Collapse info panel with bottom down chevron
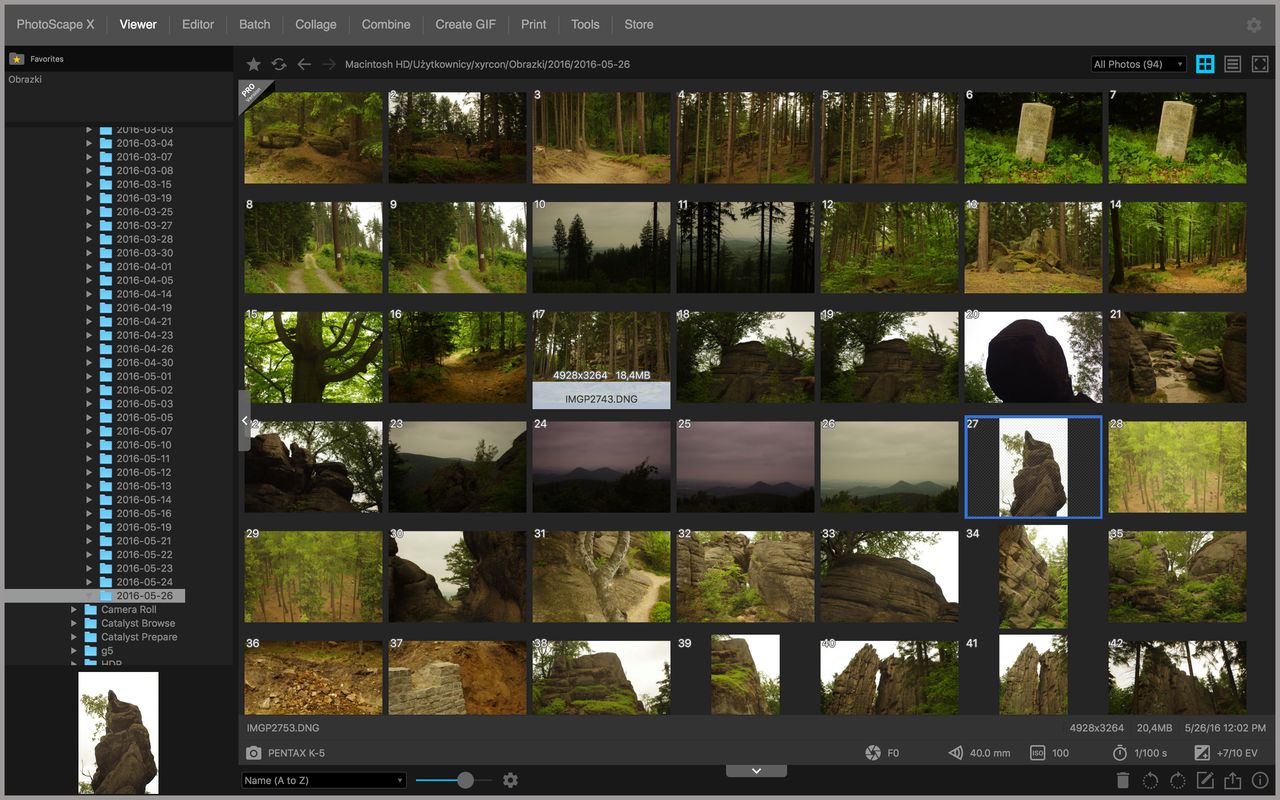The image size is (1280, 800). click(756, 770)
